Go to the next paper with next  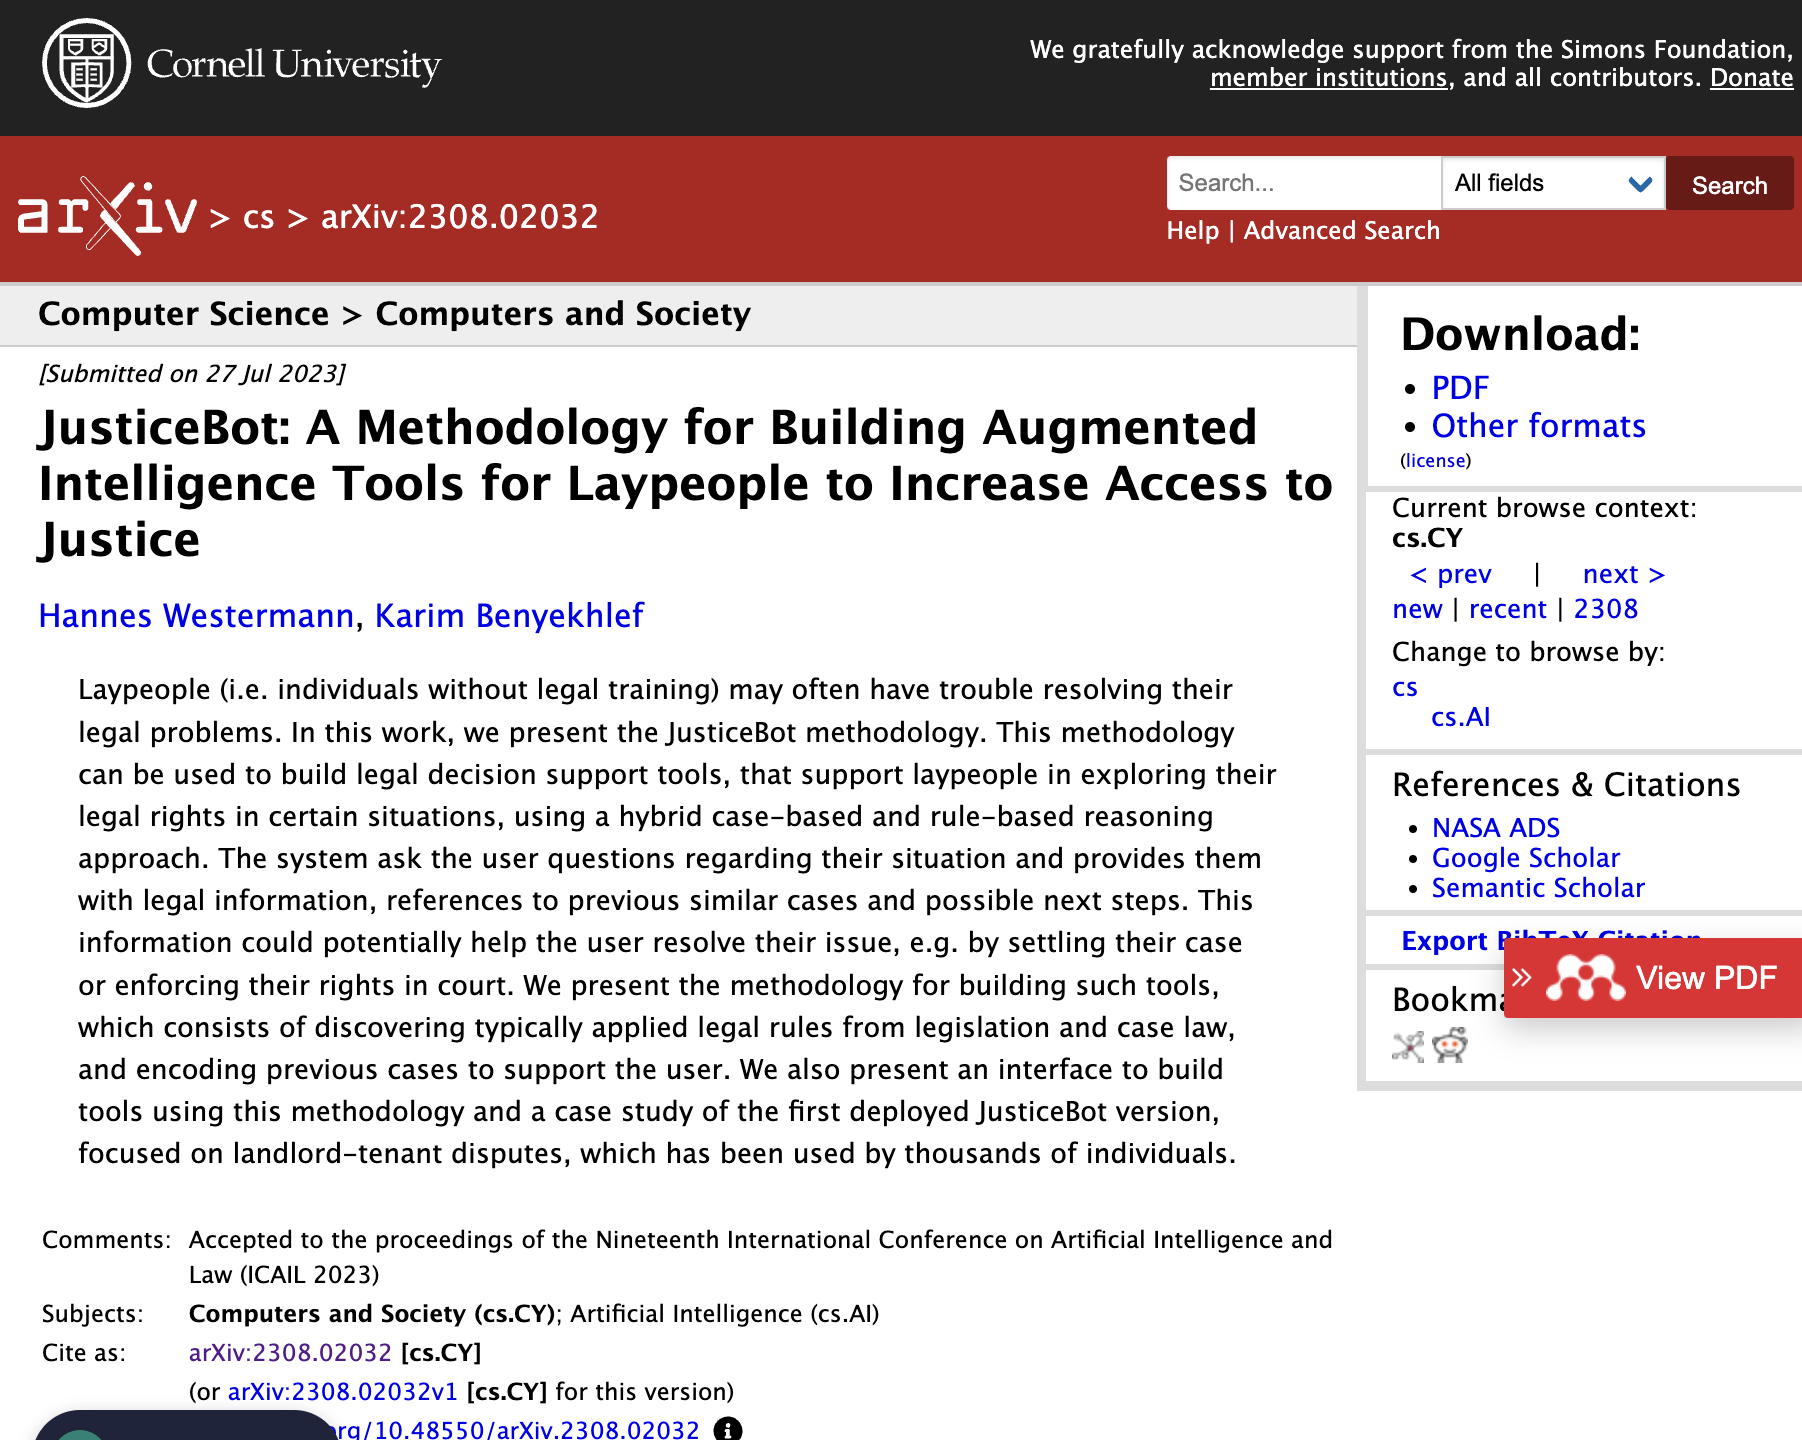click(1623, 574)
